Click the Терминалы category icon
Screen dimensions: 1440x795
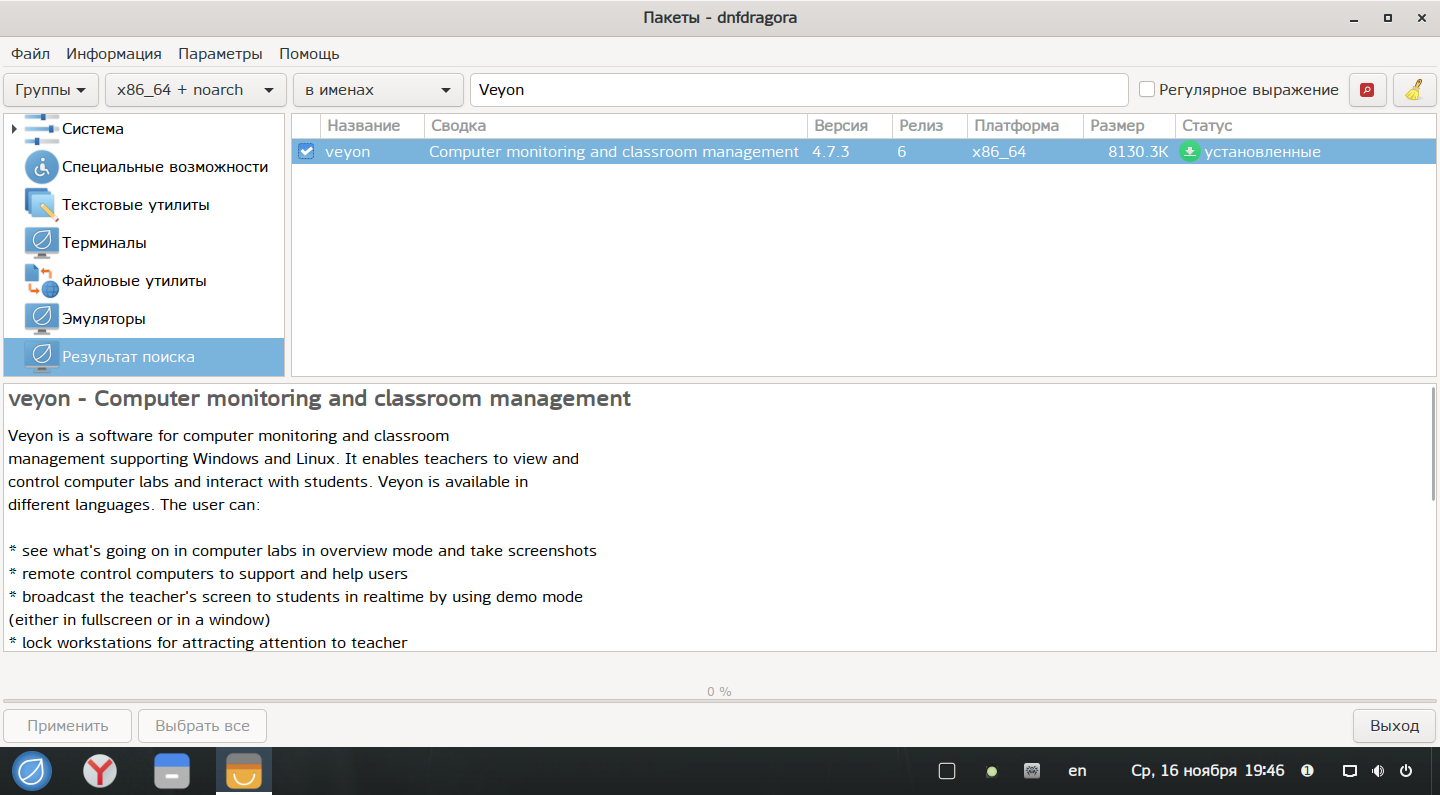(42, 243)
